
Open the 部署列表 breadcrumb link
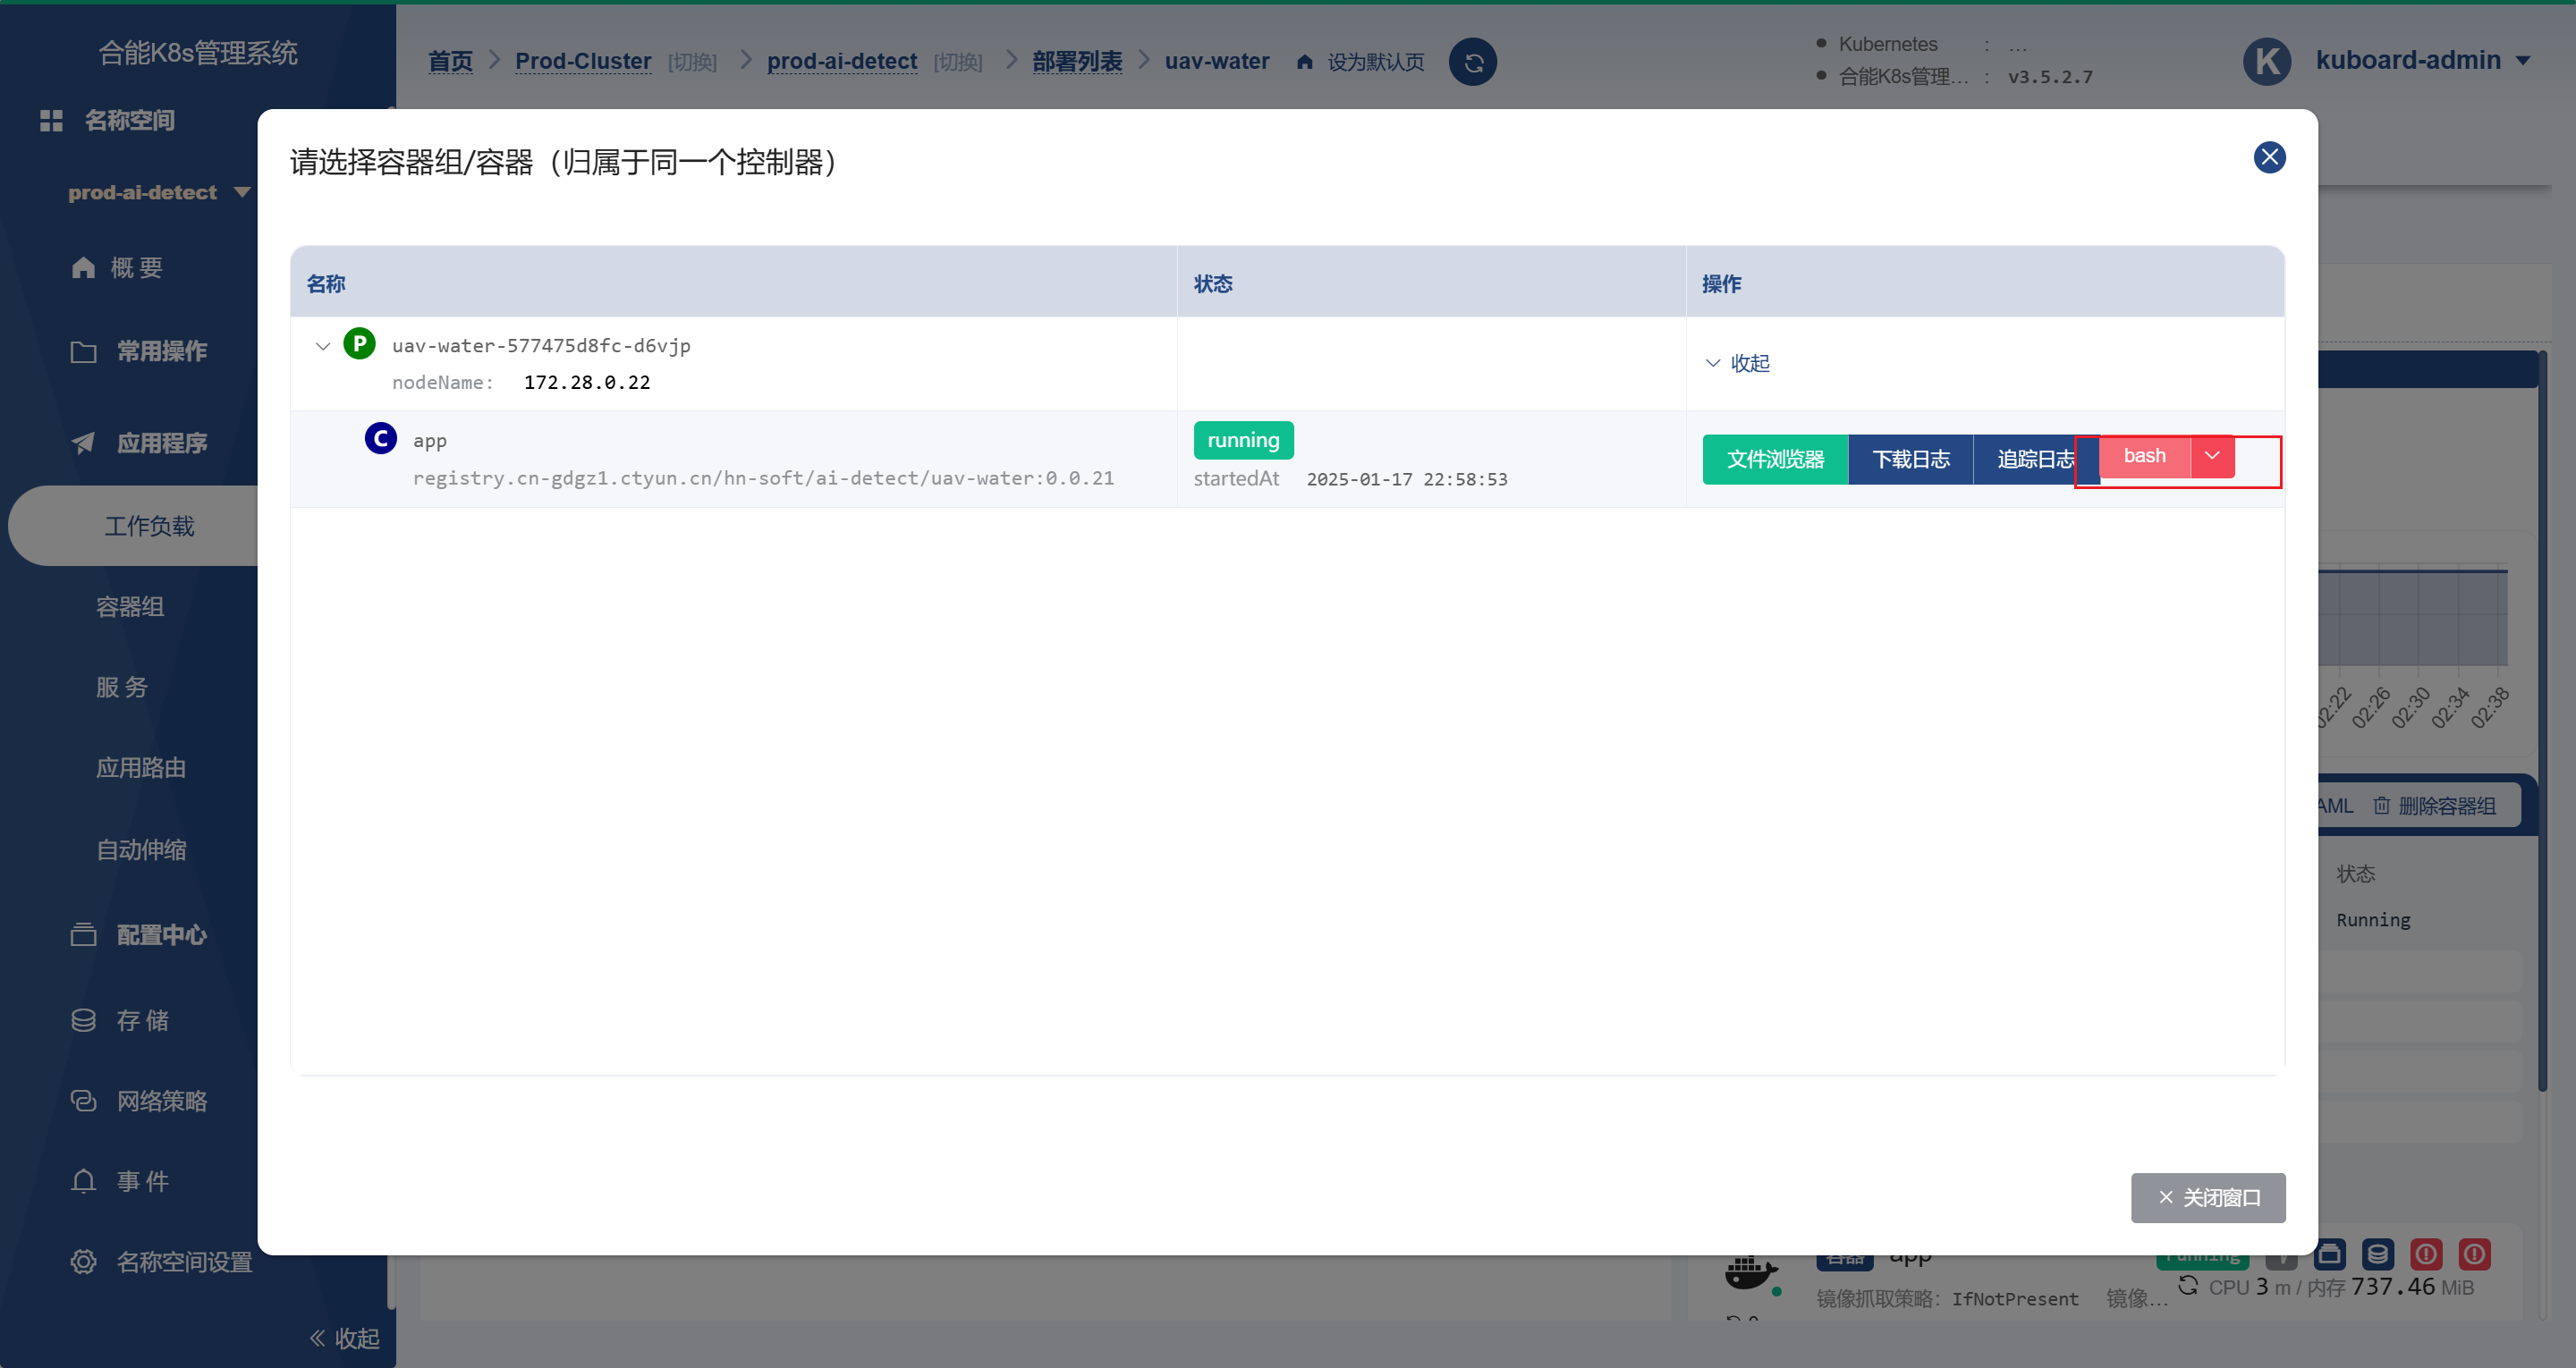pos(1077,61)
